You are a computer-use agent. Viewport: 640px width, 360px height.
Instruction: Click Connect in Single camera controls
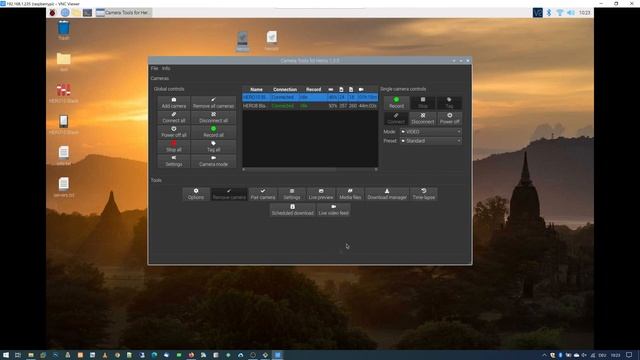(x=396, y=118)
